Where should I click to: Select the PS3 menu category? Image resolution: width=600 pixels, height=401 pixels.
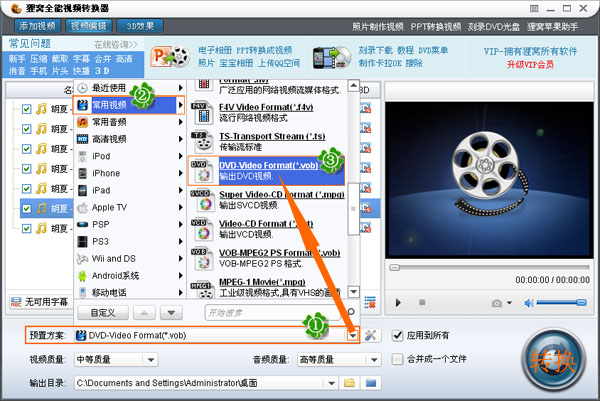[x=129, y=241]
